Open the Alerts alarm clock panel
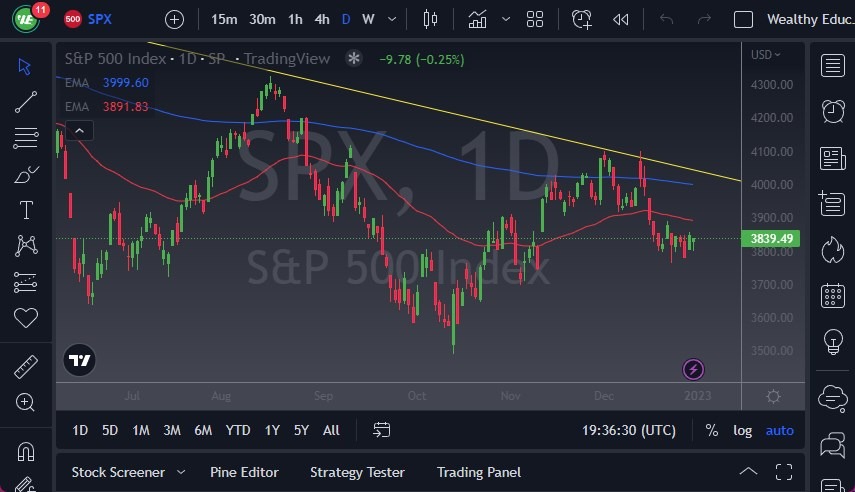 832,111
